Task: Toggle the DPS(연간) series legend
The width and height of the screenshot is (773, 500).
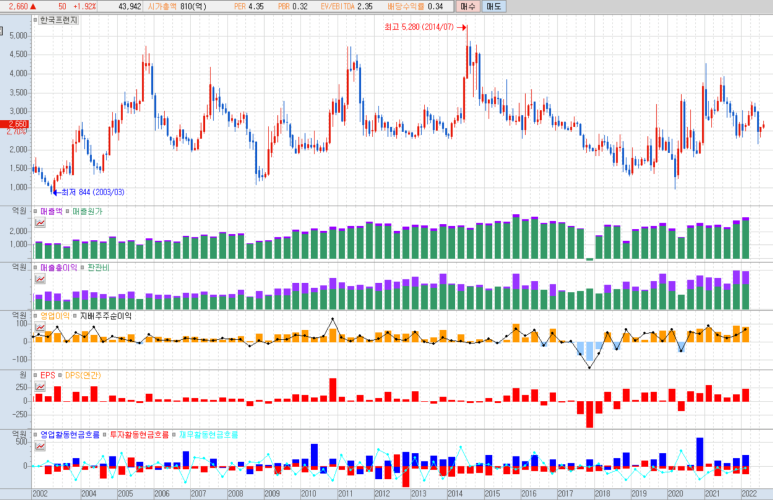Action: pyautogui.click(x=80, y=375)
